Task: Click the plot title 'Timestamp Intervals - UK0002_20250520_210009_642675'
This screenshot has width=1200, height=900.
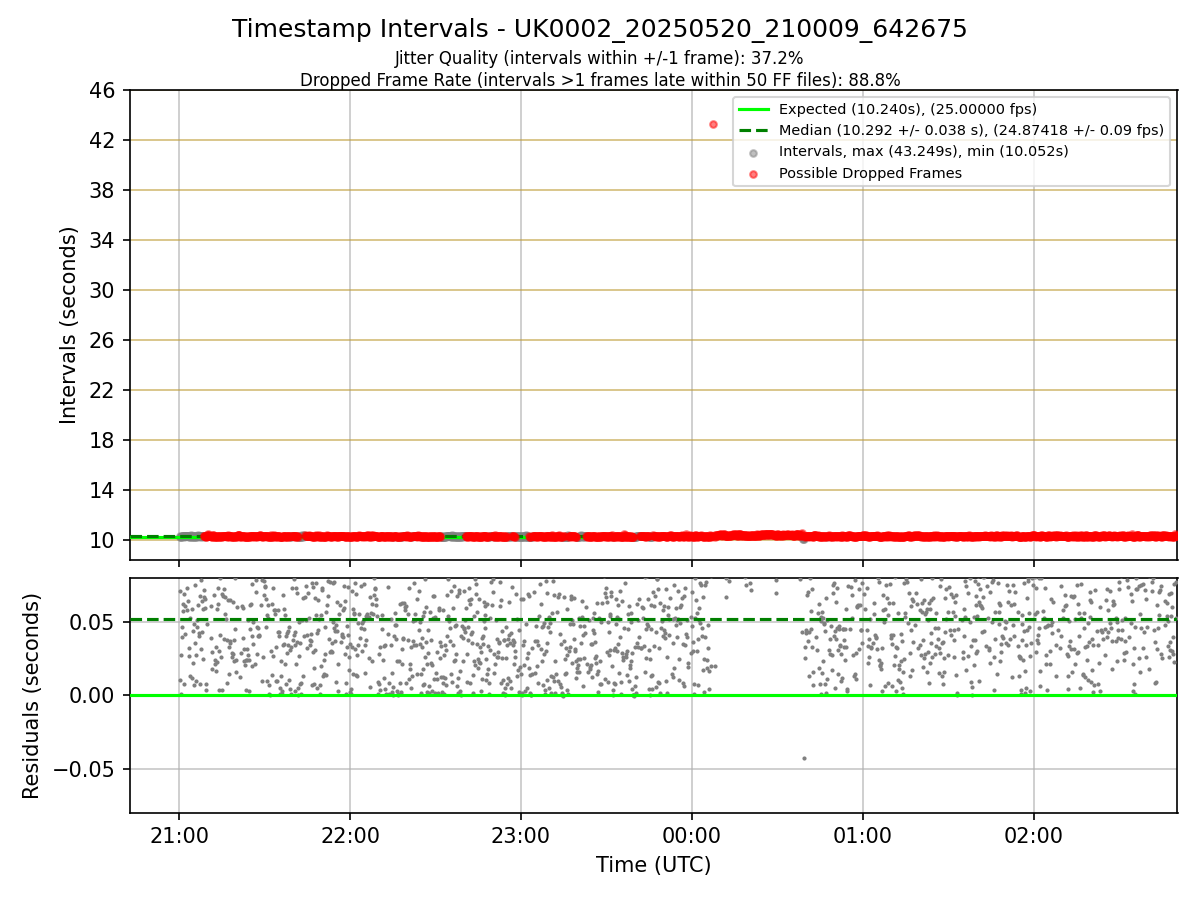Action: click(600, 29)
